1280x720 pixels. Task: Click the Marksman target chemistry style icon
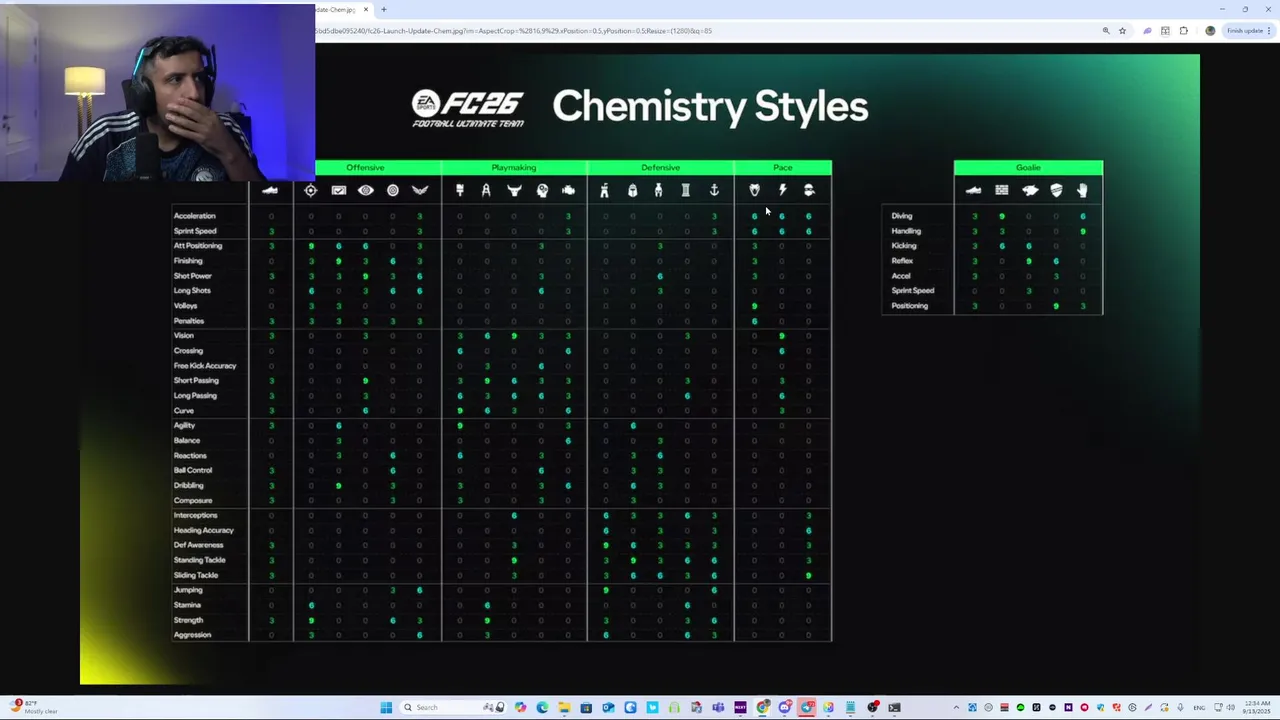pyautogui.click(x=392, y=190)
